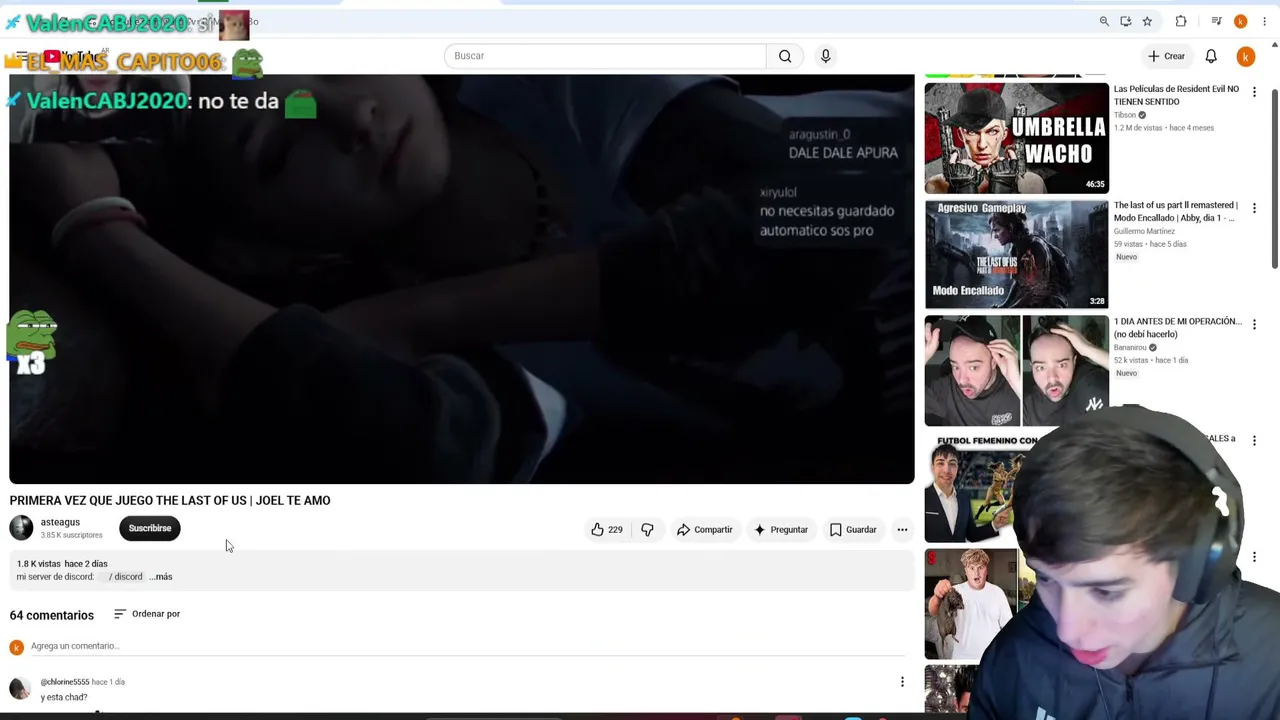Open the @chlorine5555 commenter avatar
The image size is (1280, 720).
pyautogui.click(x=20, y=688)
